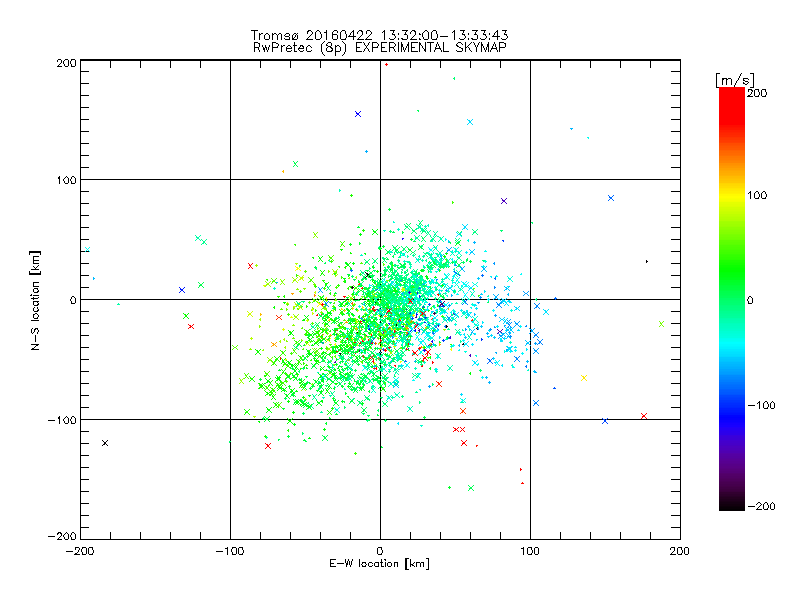This screenshot has height=600, width=800.
Task: Select the isolated black X marker near -185 km E-W
Action: (105, 443)
